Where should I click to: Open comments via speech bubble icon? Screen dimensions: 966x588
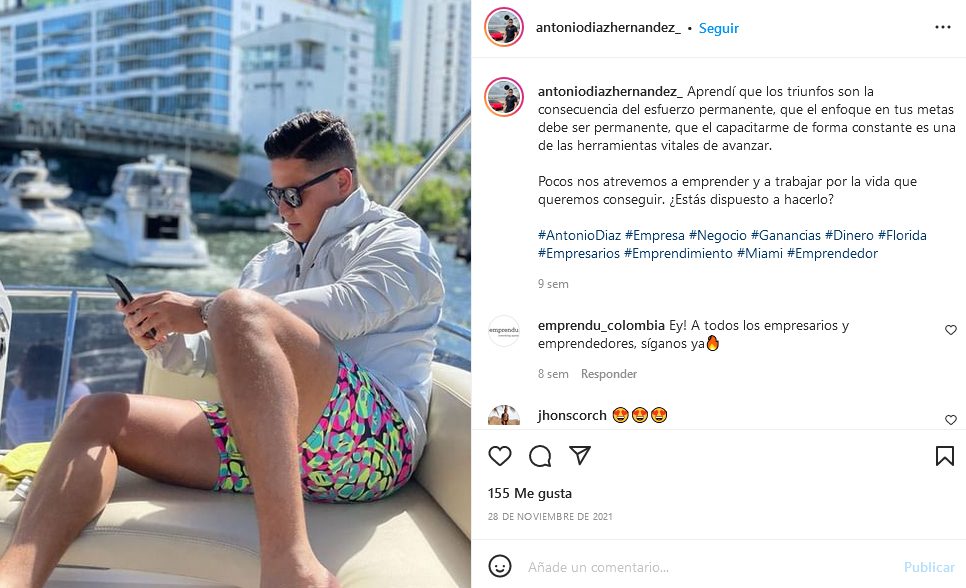[x=540, y=456]
